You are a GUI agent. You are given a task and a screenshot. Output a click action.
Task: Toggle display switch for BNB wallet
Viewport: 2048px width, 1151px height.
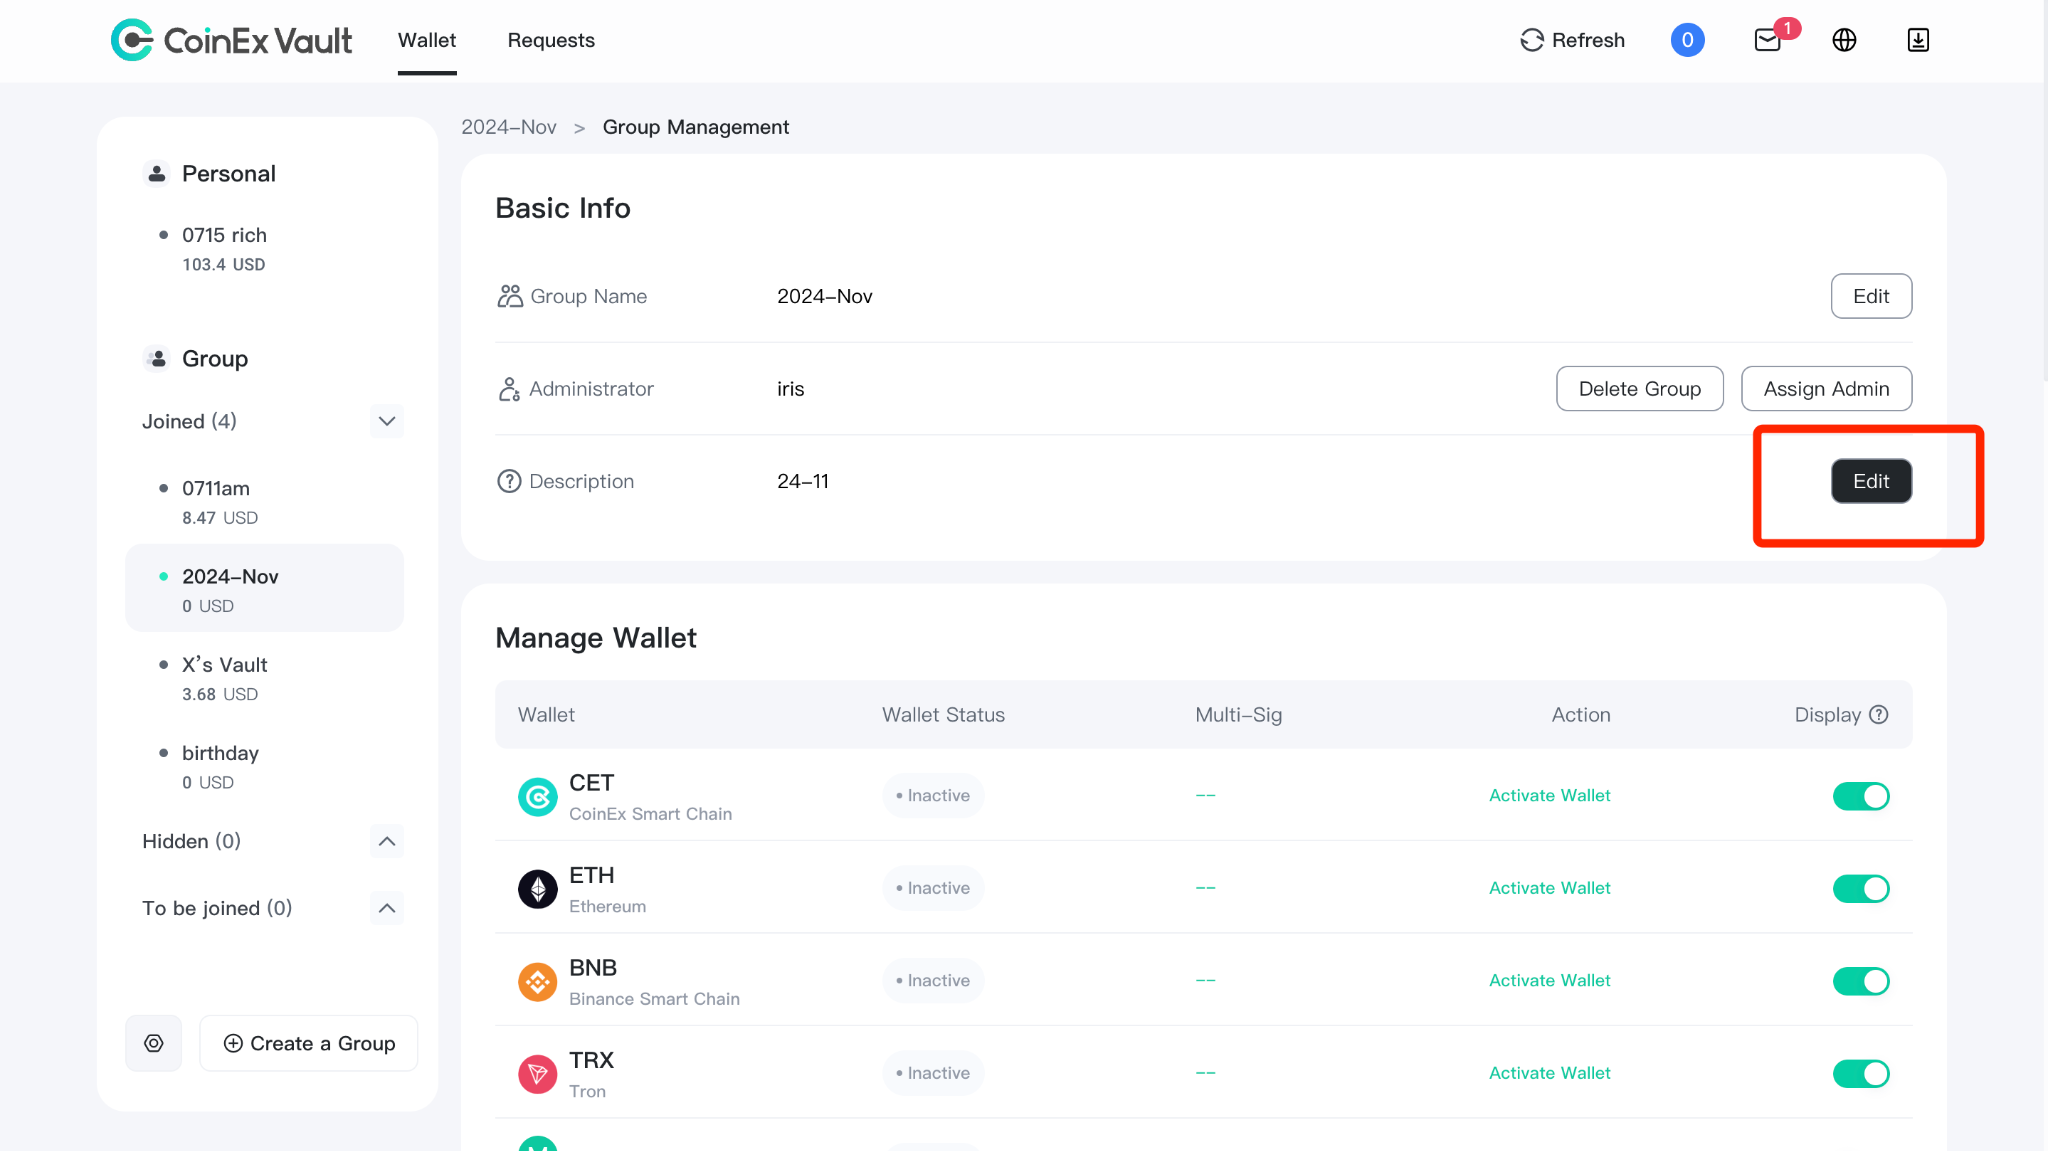[1861, 981]
